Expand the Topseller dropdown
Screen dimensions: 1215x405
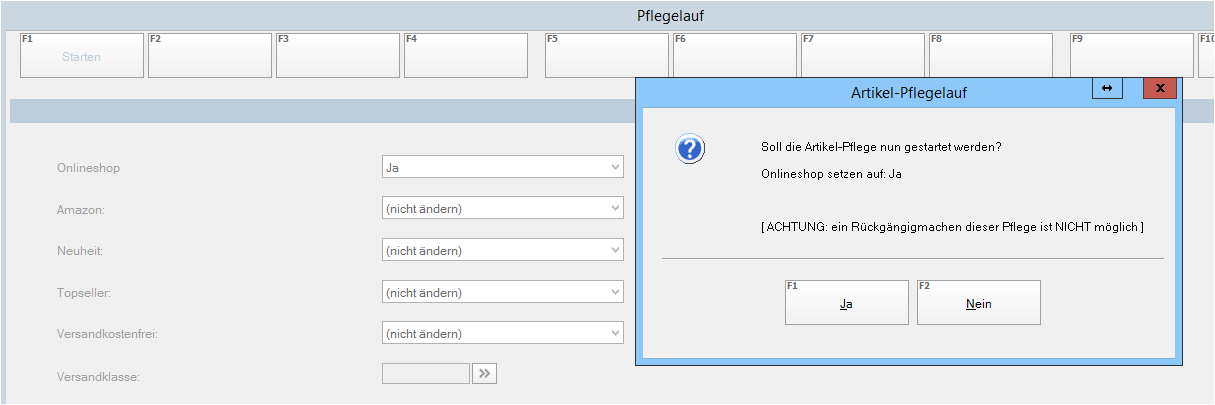(615, 293)
